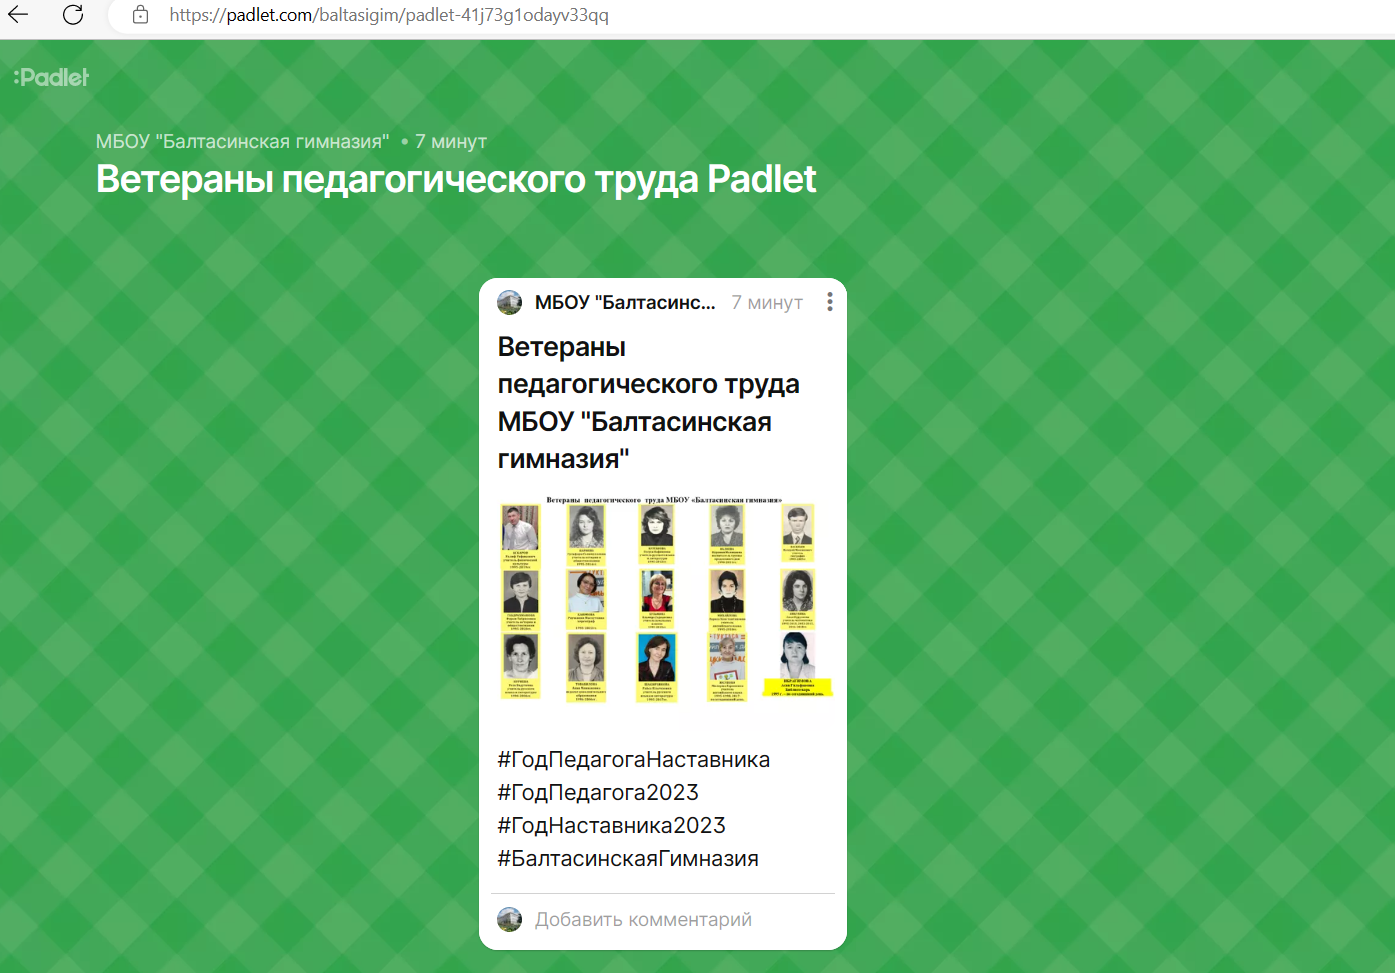Click the header 7 минут timestamp
Viewport: 1395px width, 973px height.
pos(451,142)
